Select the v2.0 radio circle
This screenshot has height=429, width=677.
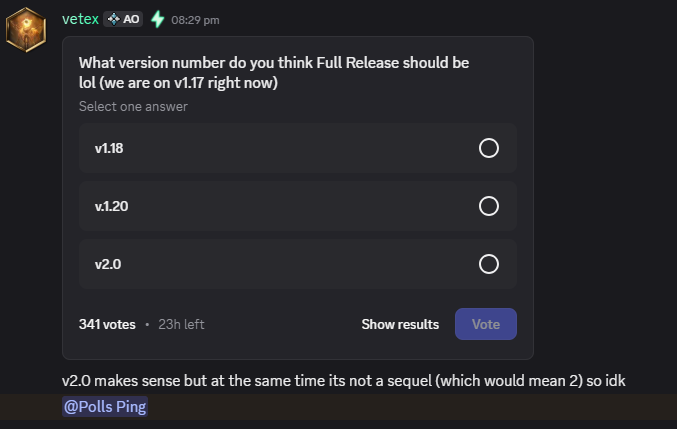click(489, 264)
